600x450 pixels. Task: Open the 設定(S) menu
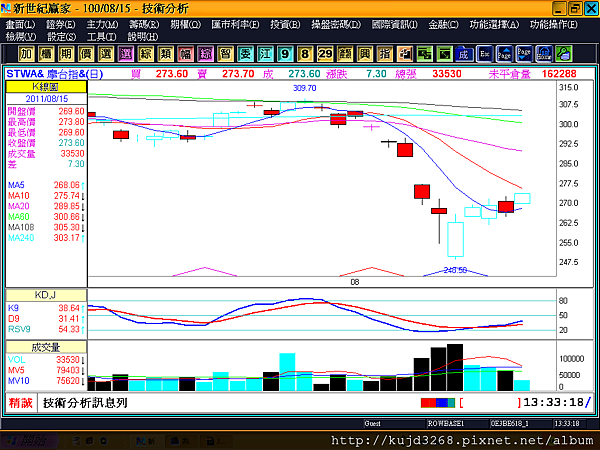pos(61,37)
